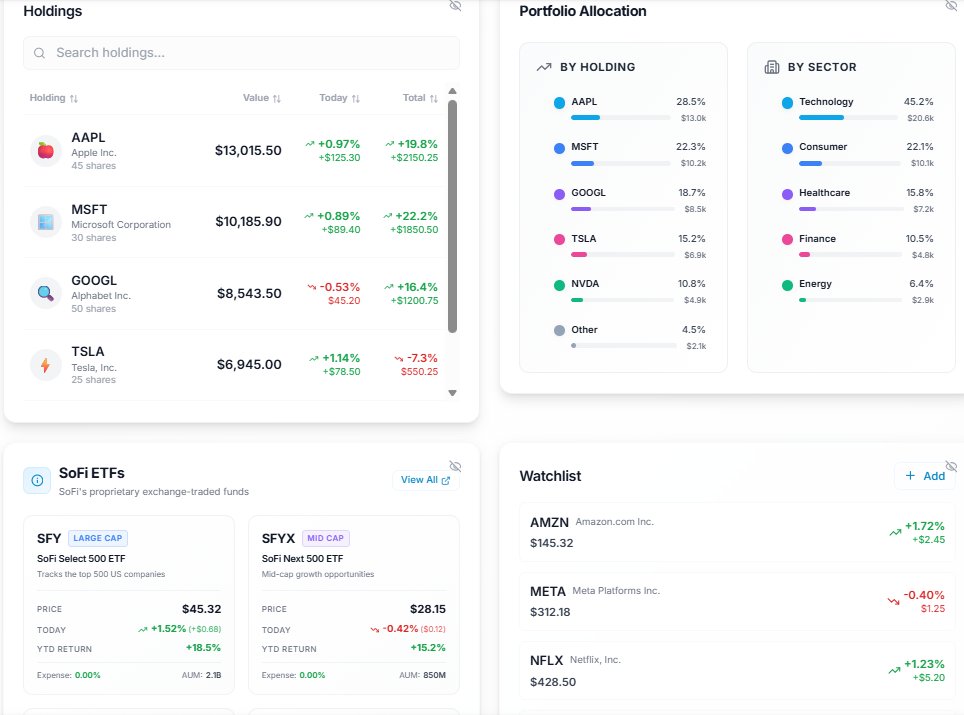Sort the table by Holding column

53,98
